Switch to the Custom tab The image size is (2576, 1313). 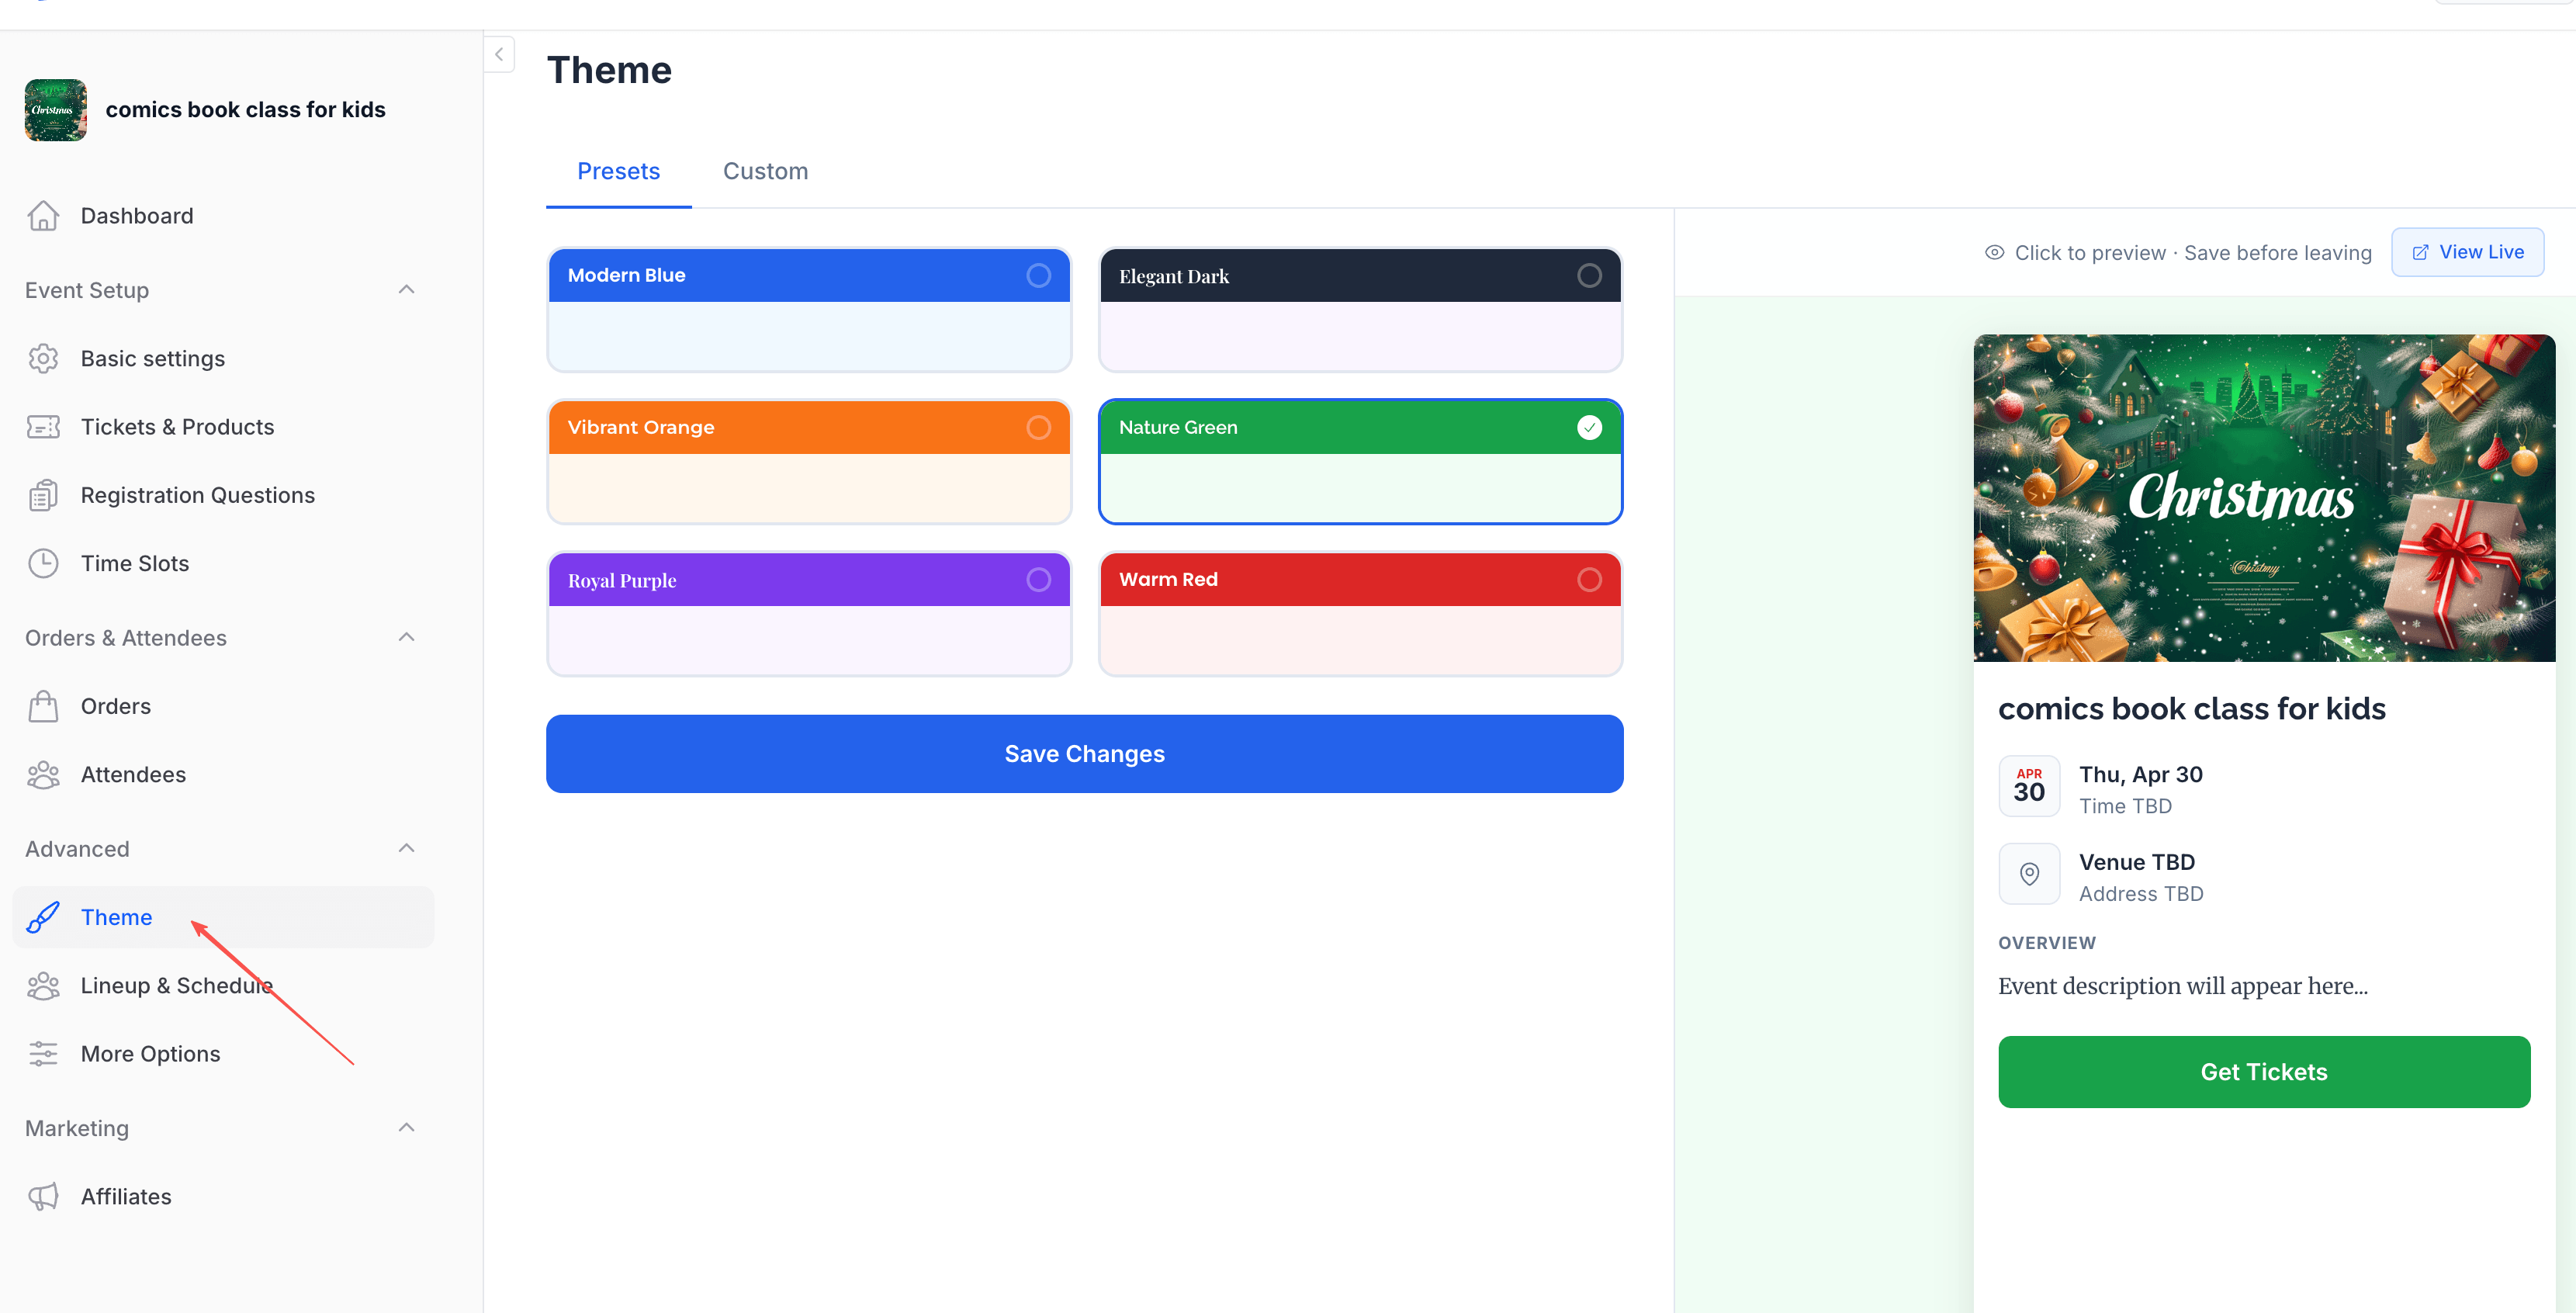coord(765,171)
